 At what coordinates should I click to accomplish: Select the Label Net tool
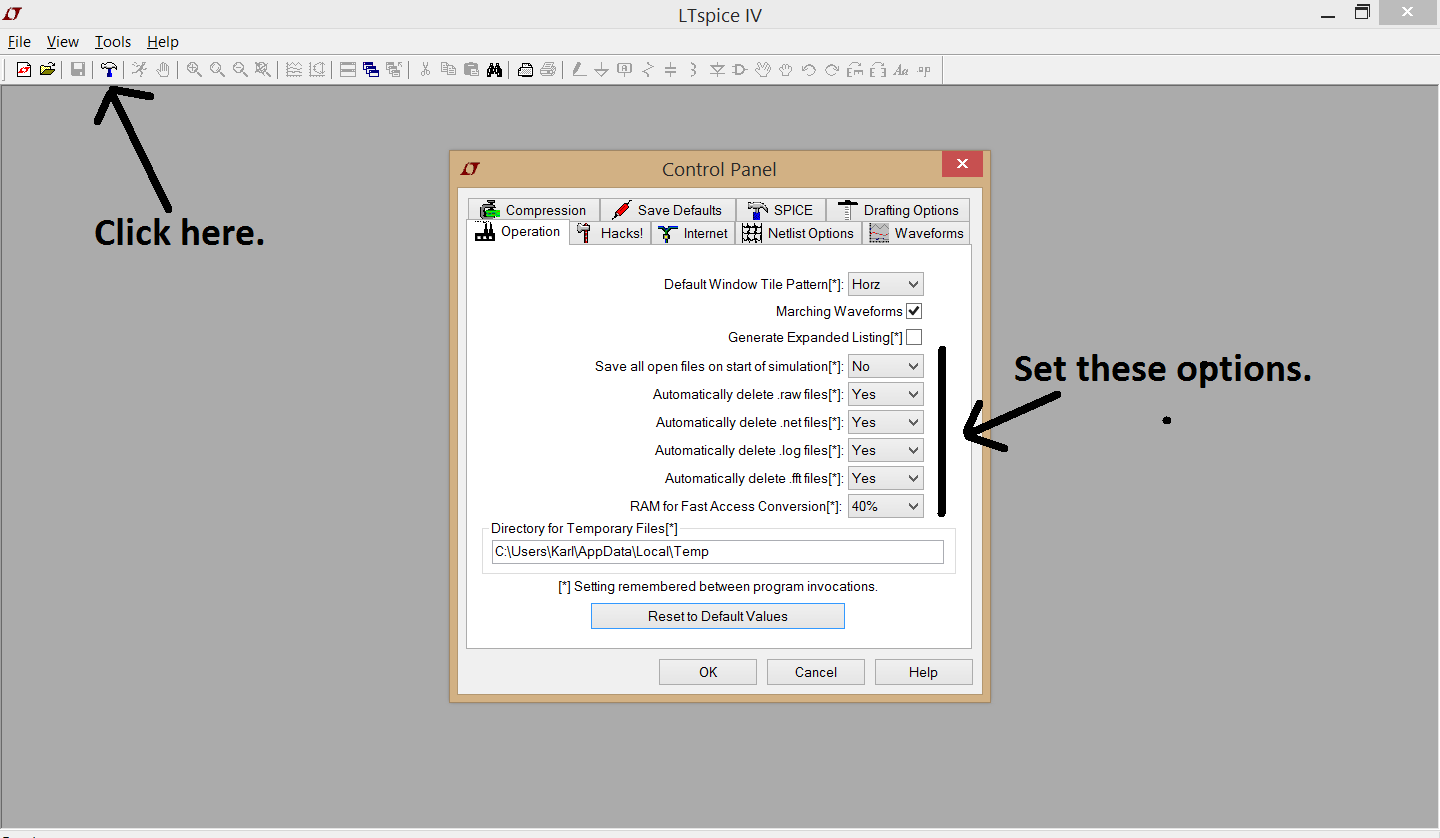[x=624, y=69]
